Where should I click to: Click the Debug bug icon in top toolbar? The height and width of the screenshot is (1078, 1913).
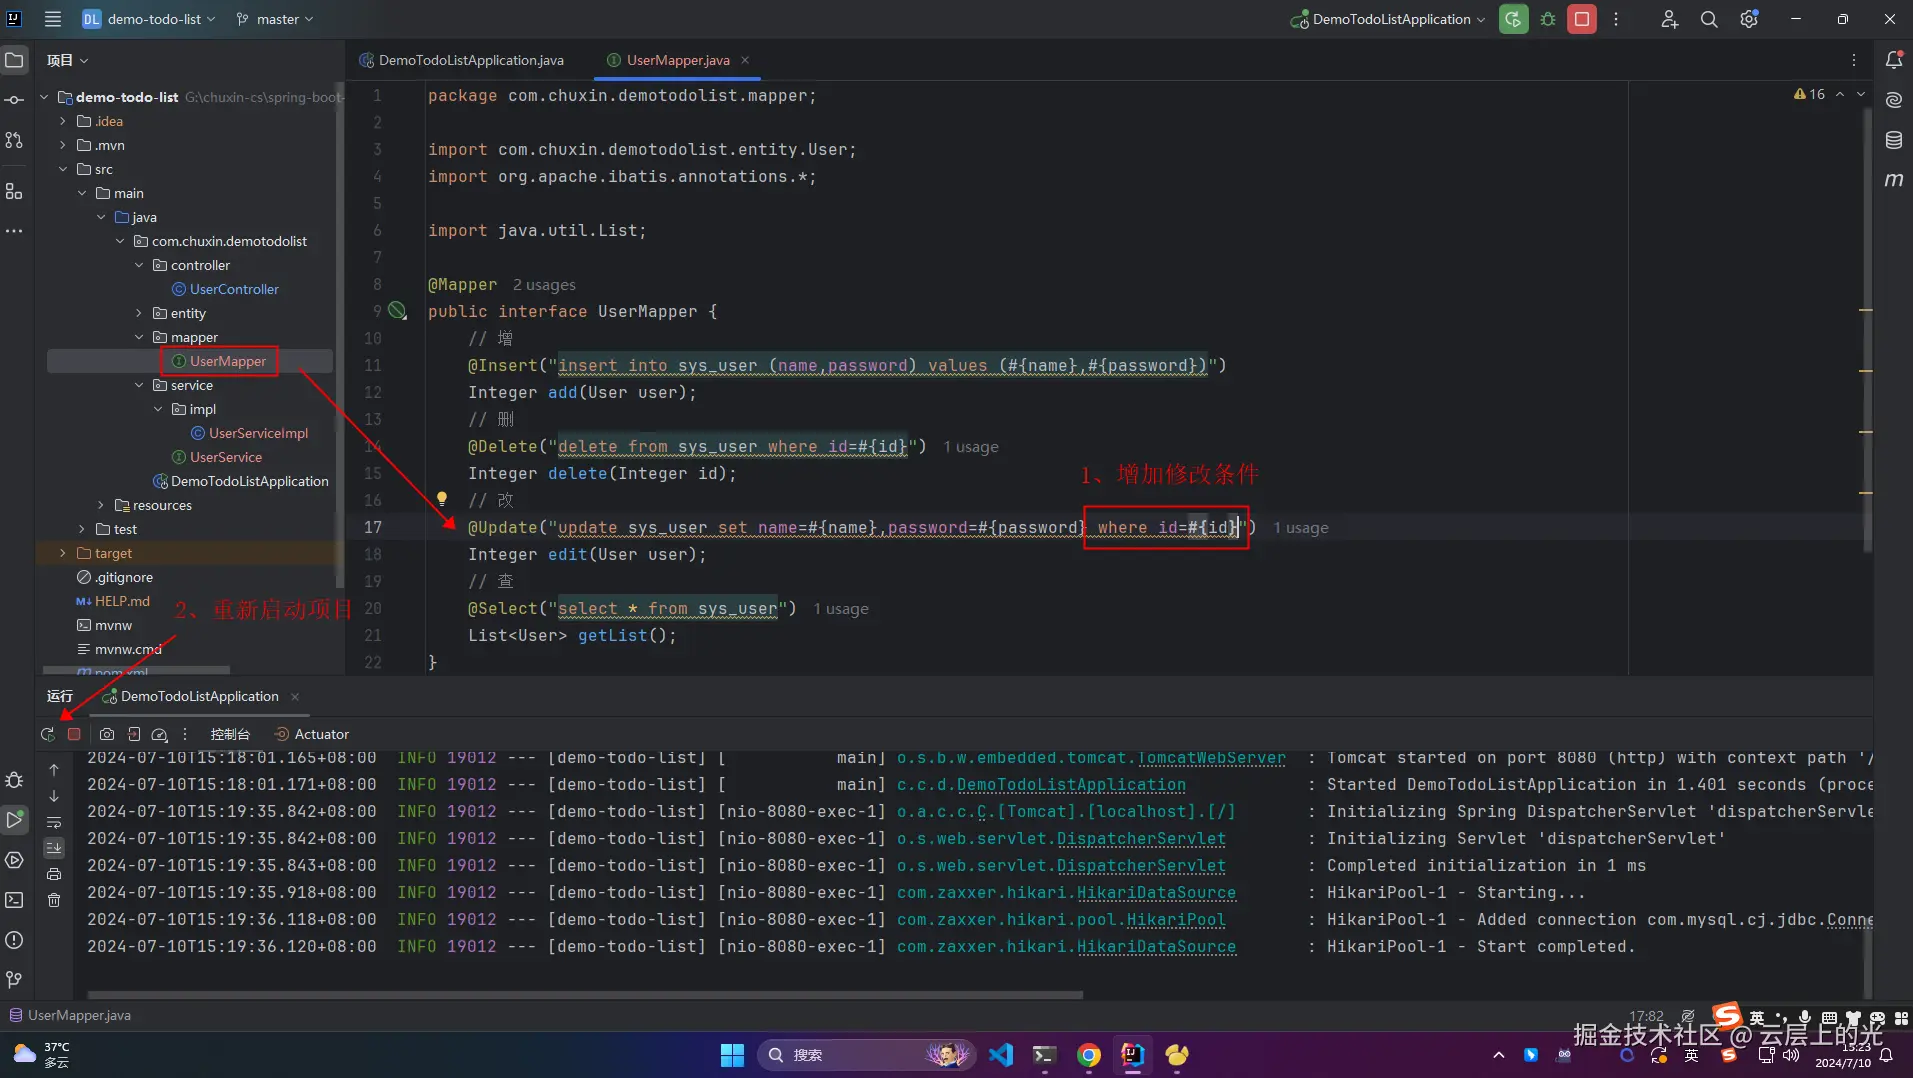[x=1548, y=19]
